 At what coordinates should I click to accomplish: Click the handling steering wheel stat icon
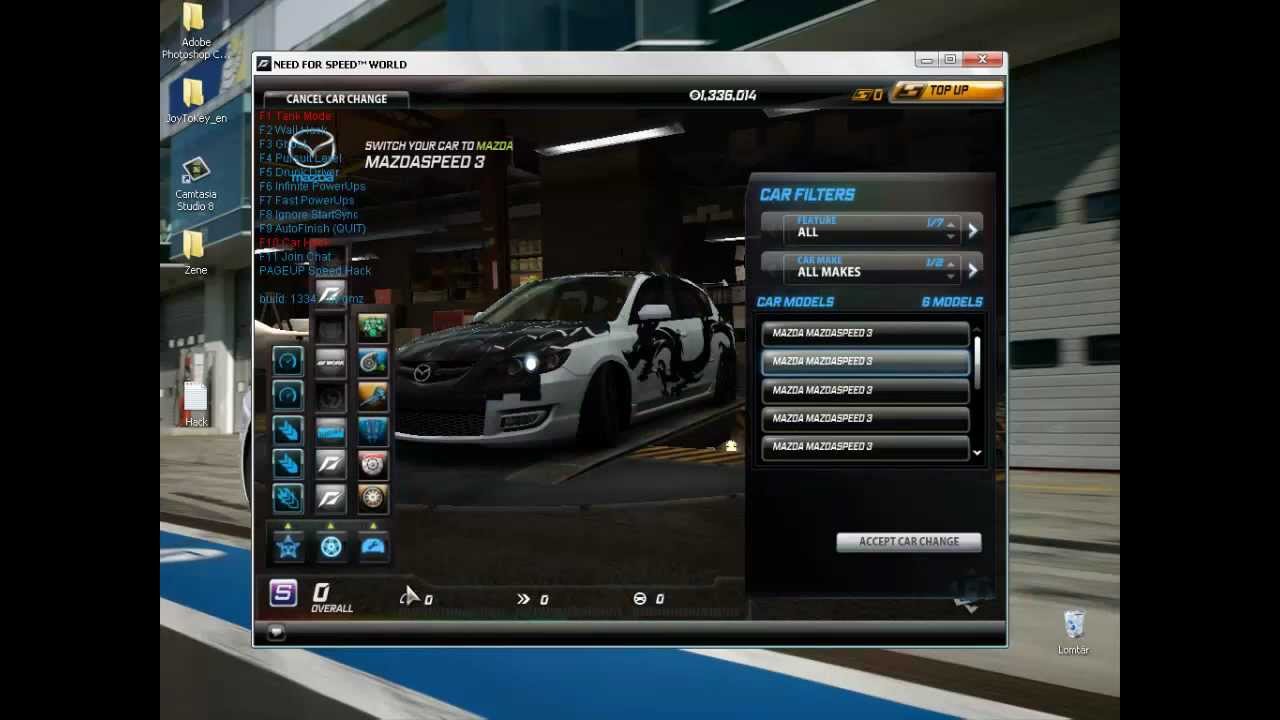pos(640,599)
